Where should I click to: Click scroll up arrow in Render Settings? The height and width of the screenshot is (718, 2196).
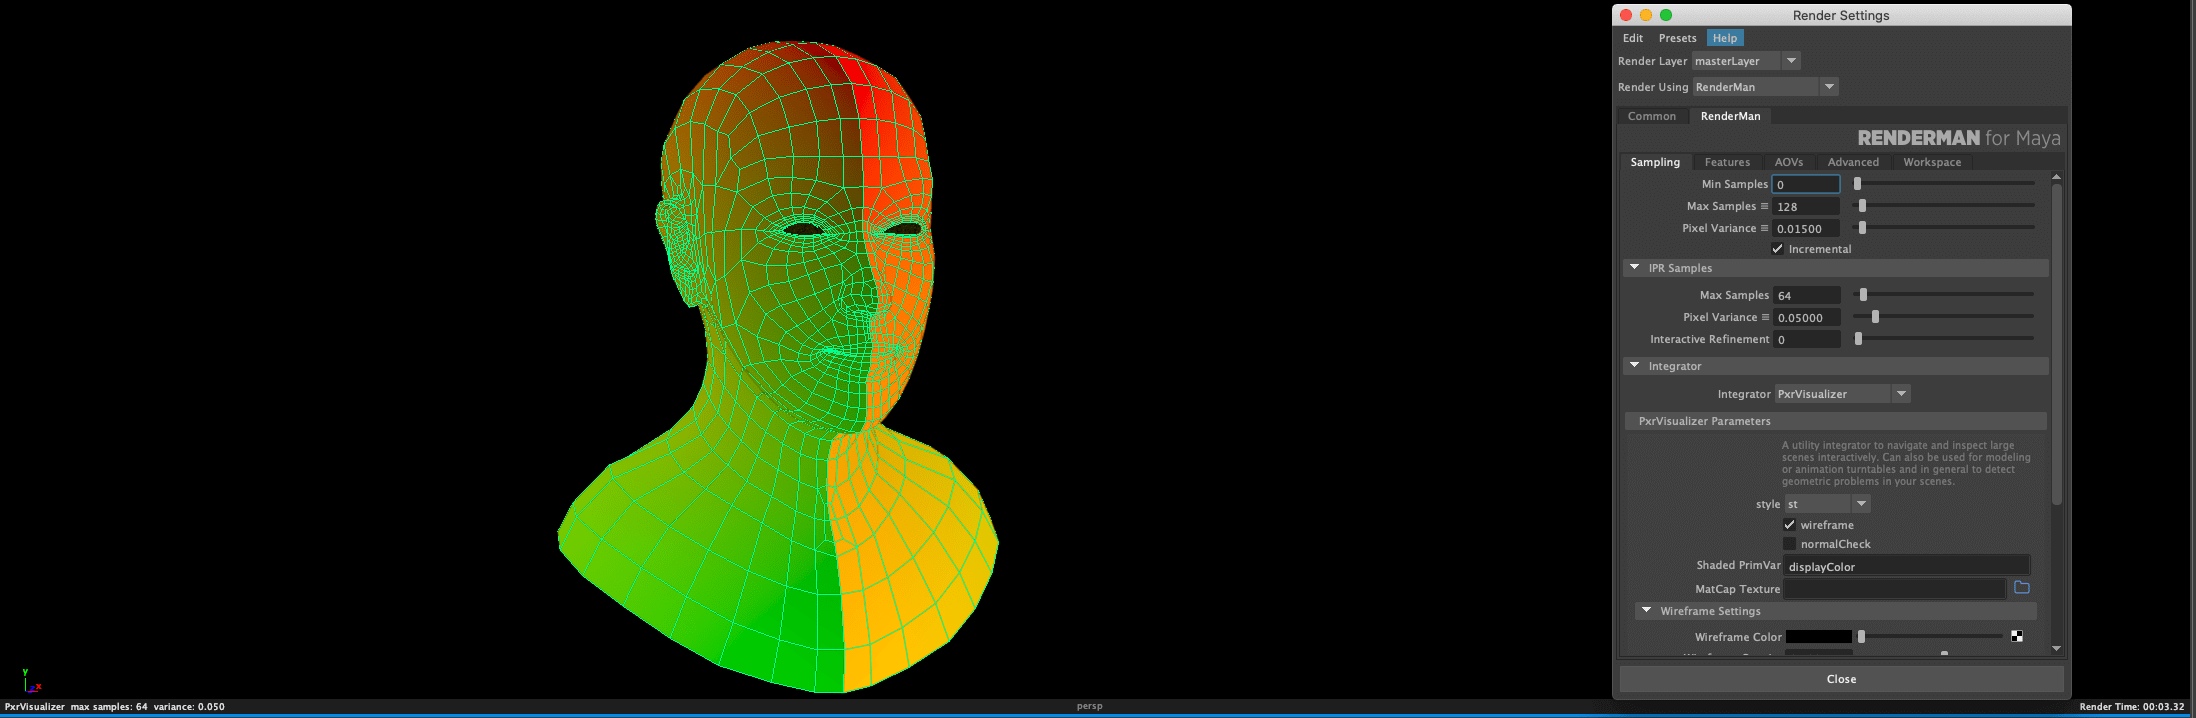2056,177
